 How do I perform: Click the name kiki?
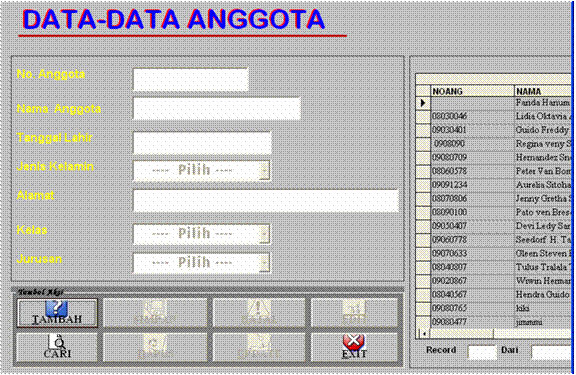click(522, 308)
